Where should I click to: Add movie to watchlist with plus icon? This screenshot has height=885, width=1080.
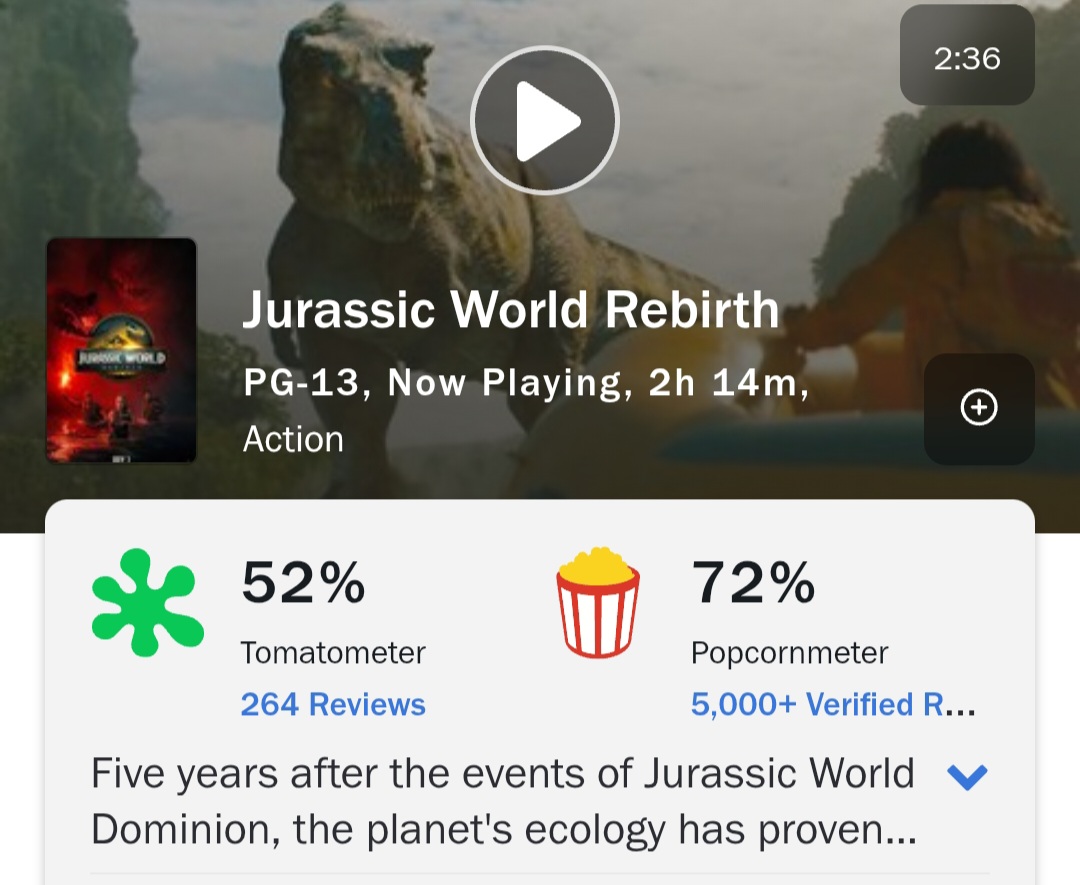point(978,408)
